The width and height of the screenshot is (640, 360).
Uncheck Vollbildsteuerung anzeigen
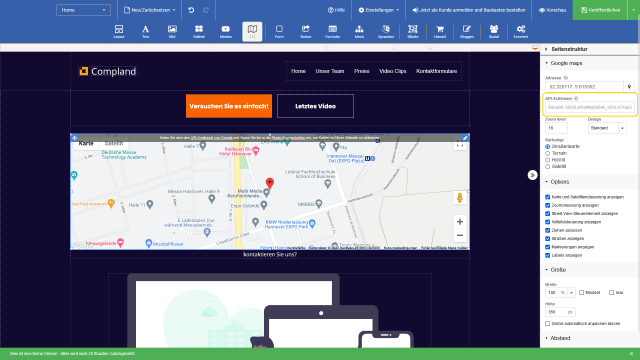pyautogui.click(x=548, y=222)
